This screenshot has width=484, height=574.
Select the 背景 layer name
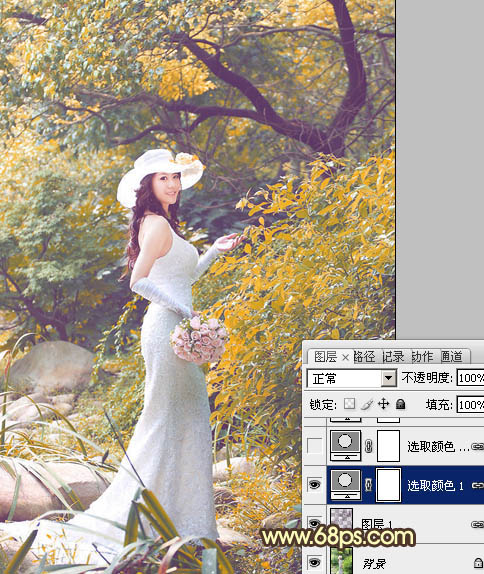click(x=374, y=563)
